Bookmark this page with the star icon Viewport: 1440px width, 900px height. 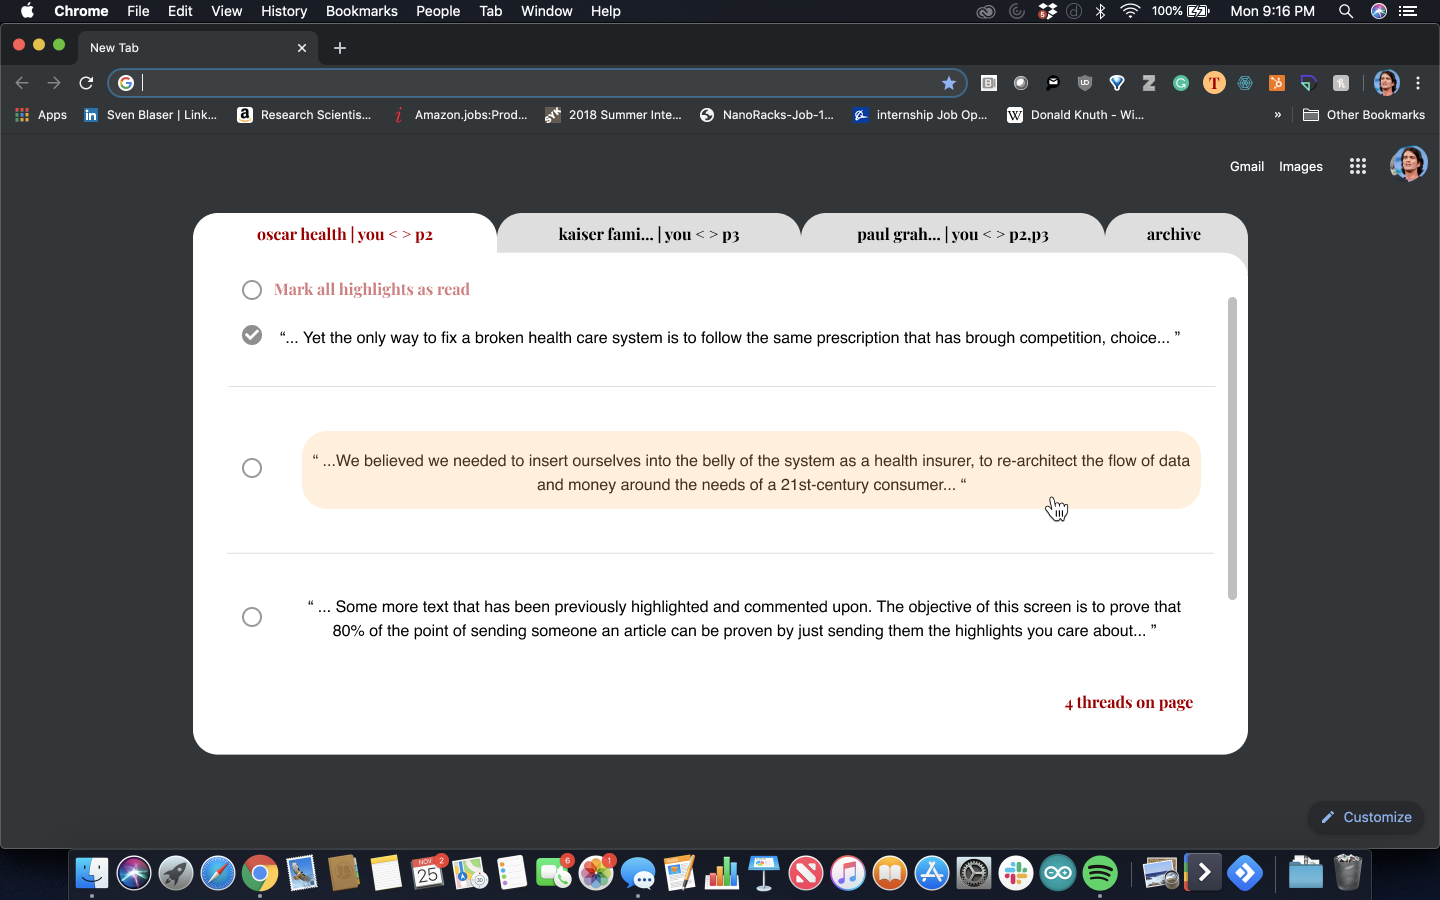(x=949, y=83)
